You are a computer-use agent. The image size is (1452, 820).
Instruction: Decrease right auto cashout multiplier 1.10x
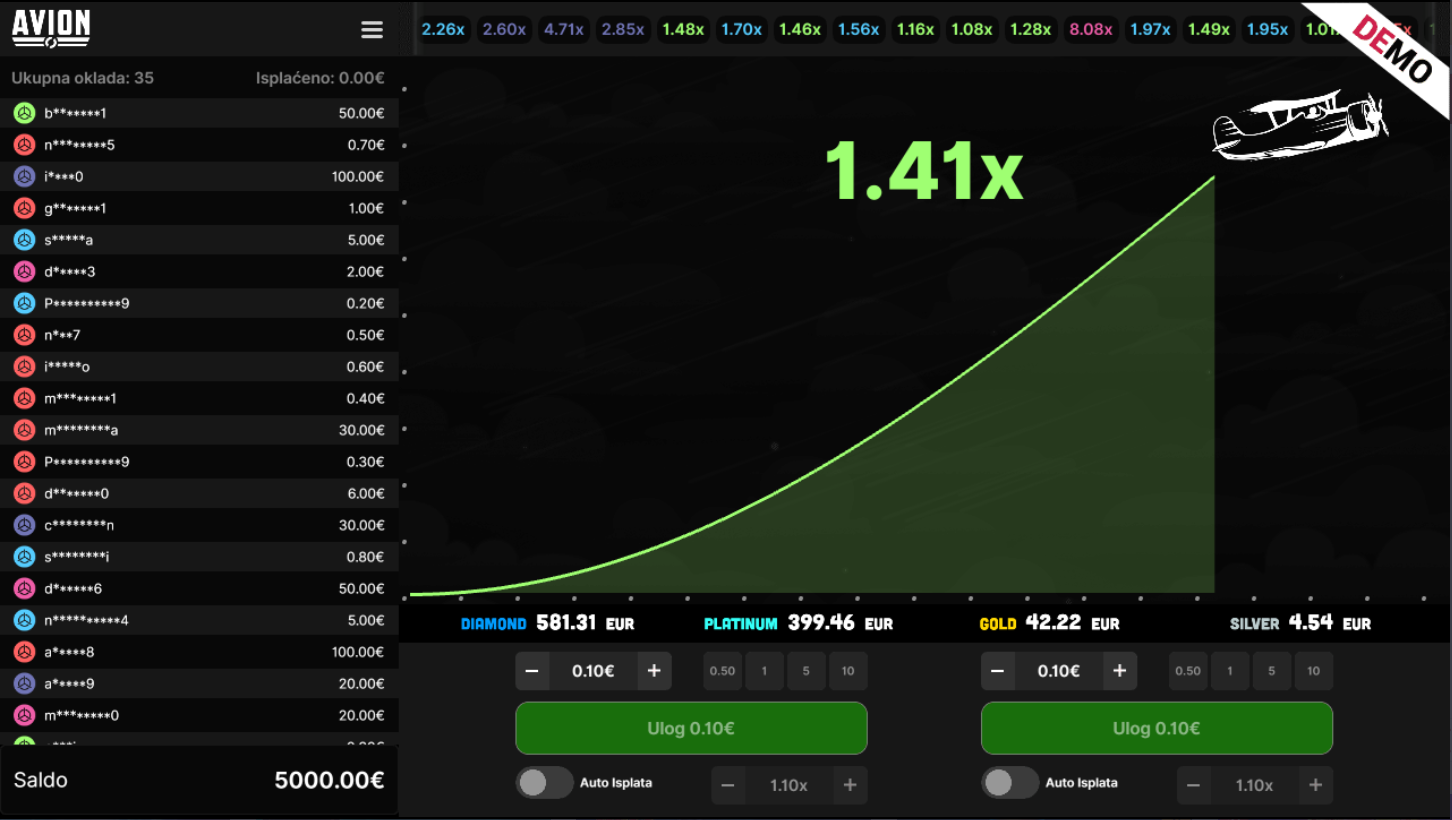(1194, 785)
